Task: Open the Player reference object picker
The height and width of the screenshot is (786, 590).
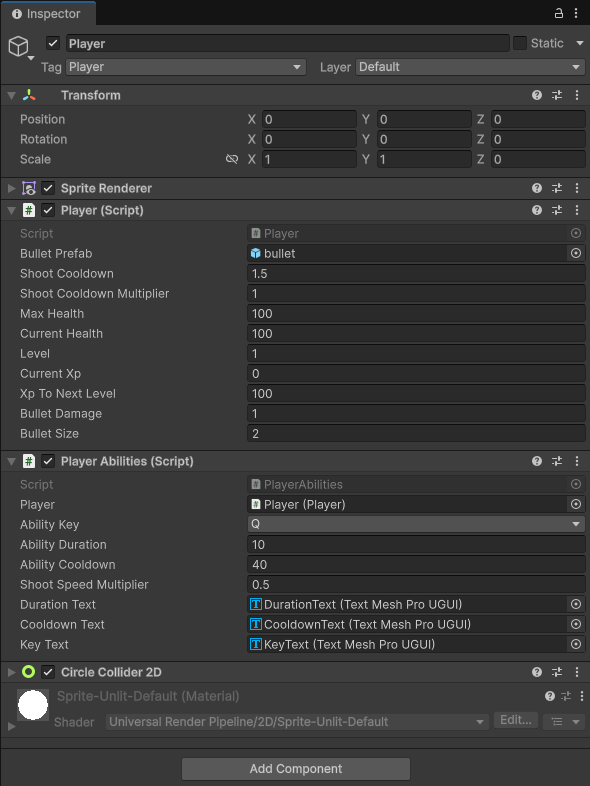Action: (576, 504)
